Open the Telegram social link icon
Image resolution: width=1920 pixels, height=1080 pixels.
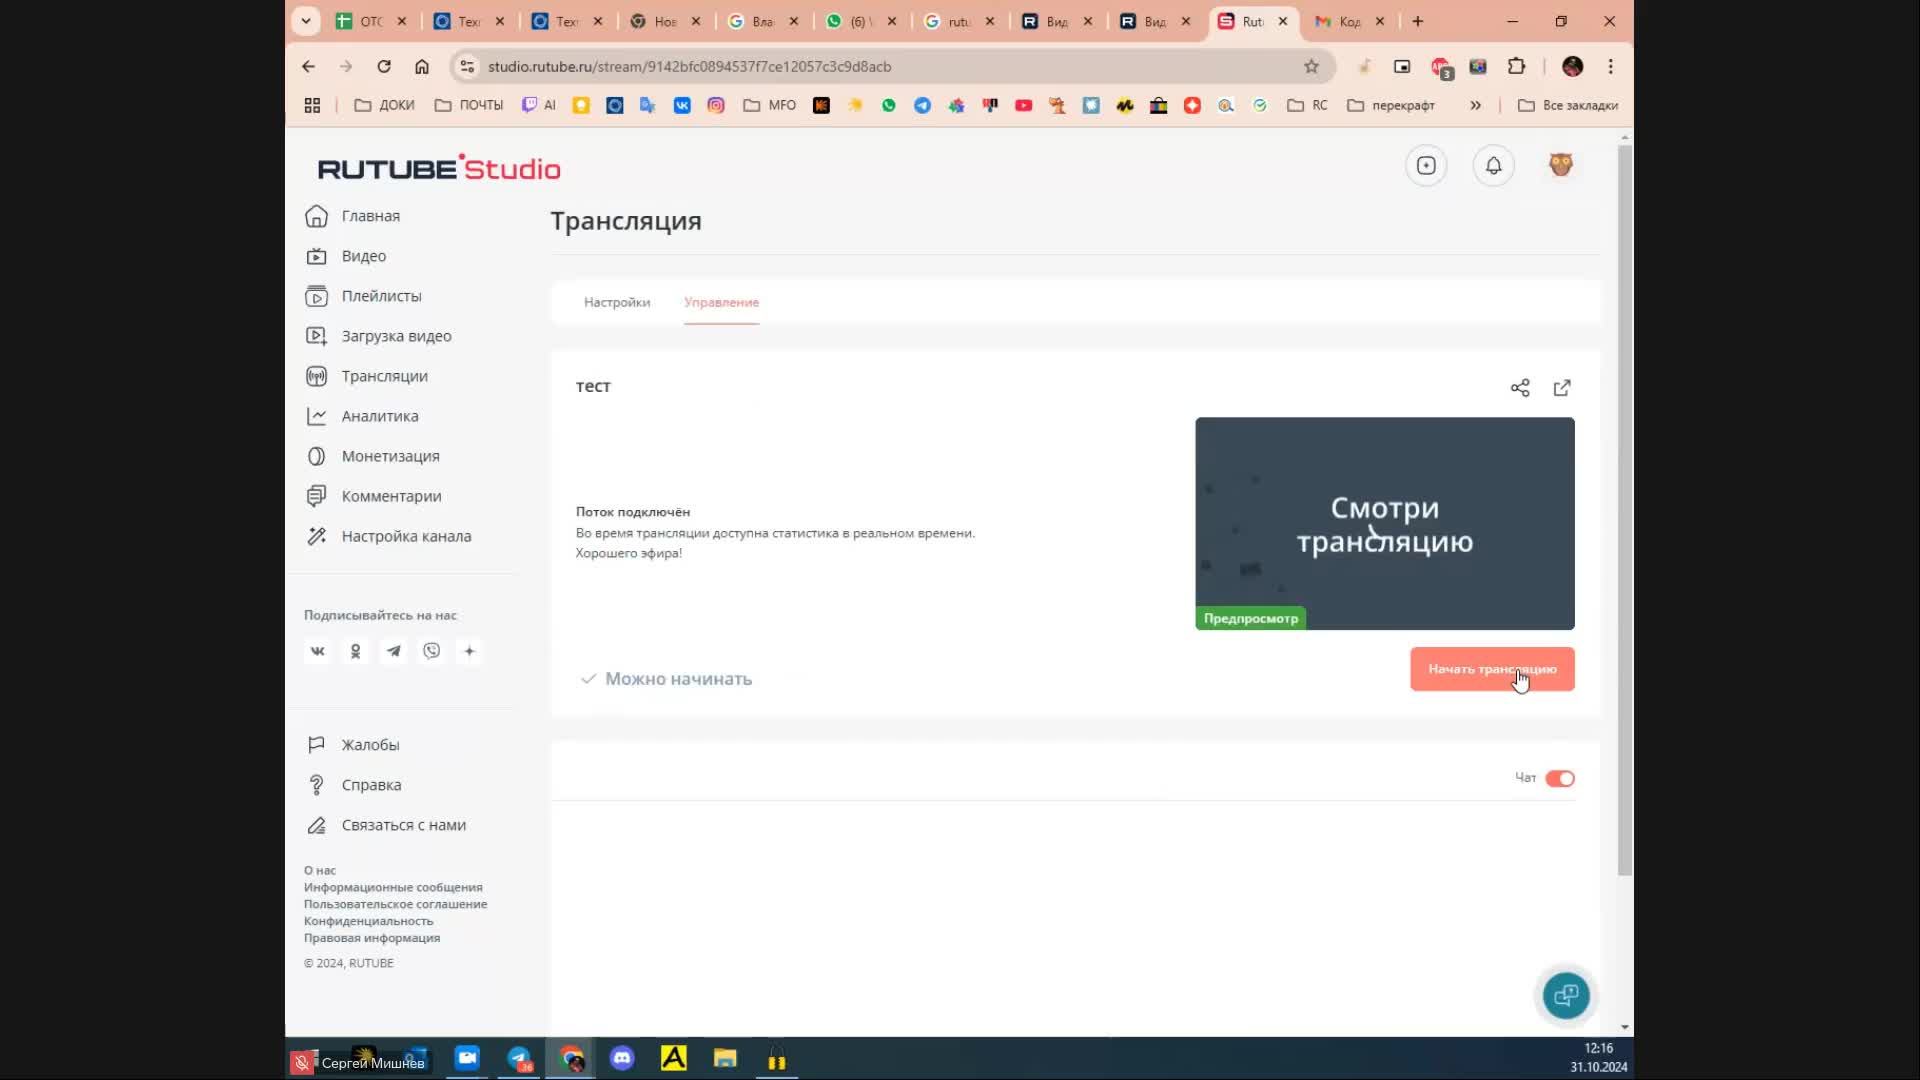click(393, 651)
